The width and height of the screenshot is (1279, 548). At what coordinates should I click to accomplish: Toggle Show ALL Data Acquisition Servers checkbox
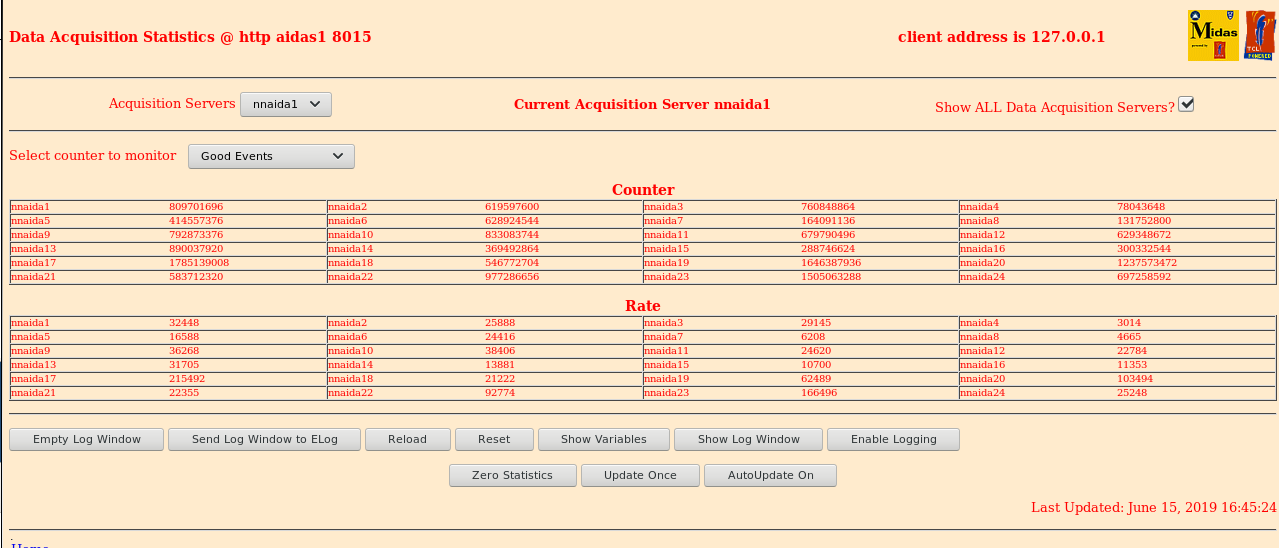(1186, 104)
